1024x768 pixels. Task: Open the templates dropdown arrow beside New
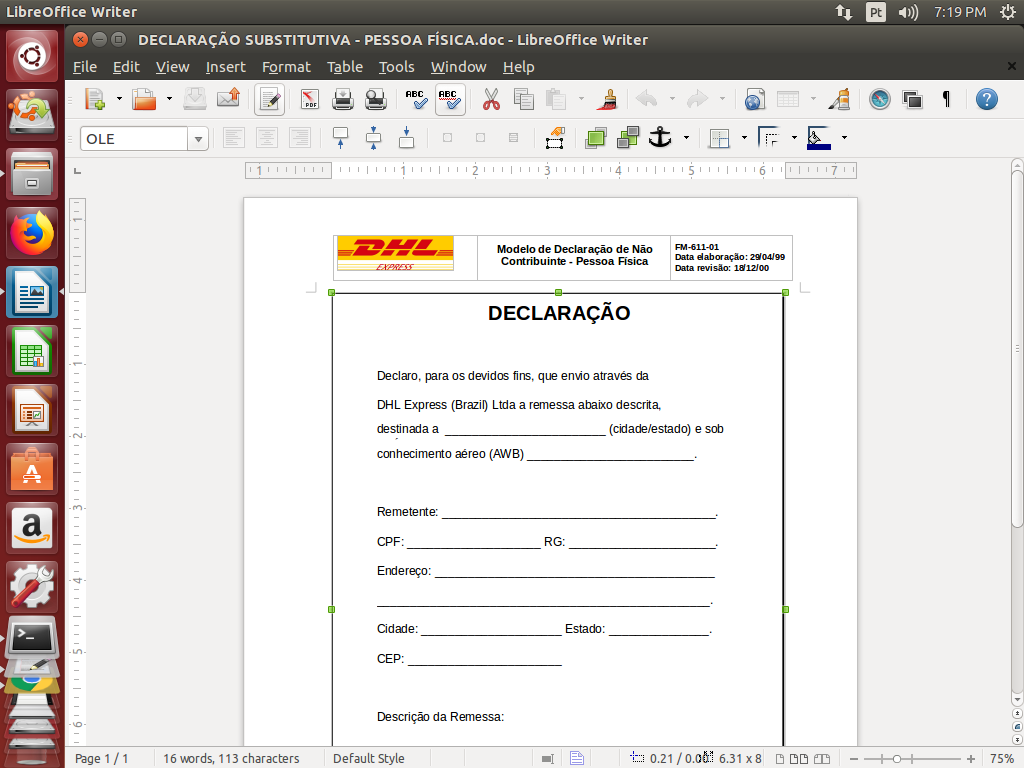tap(119, 99)
